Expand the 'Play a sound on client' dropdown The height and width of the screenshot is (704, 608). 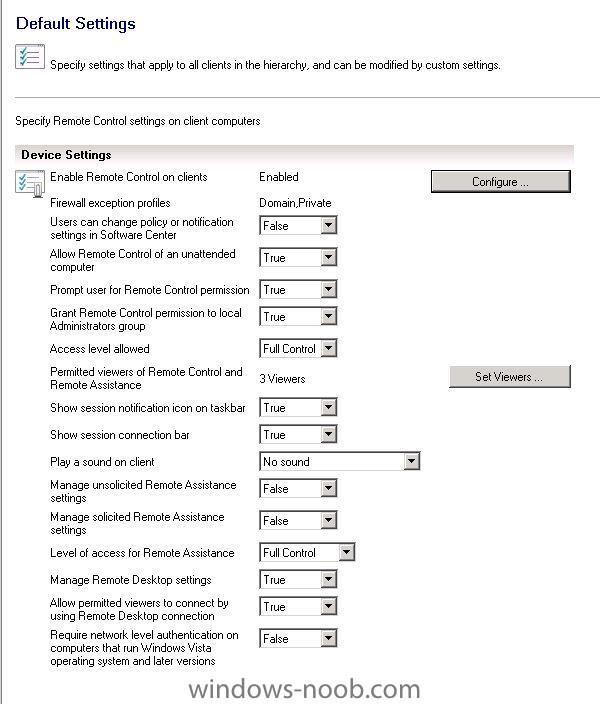(x=340, y=462)
